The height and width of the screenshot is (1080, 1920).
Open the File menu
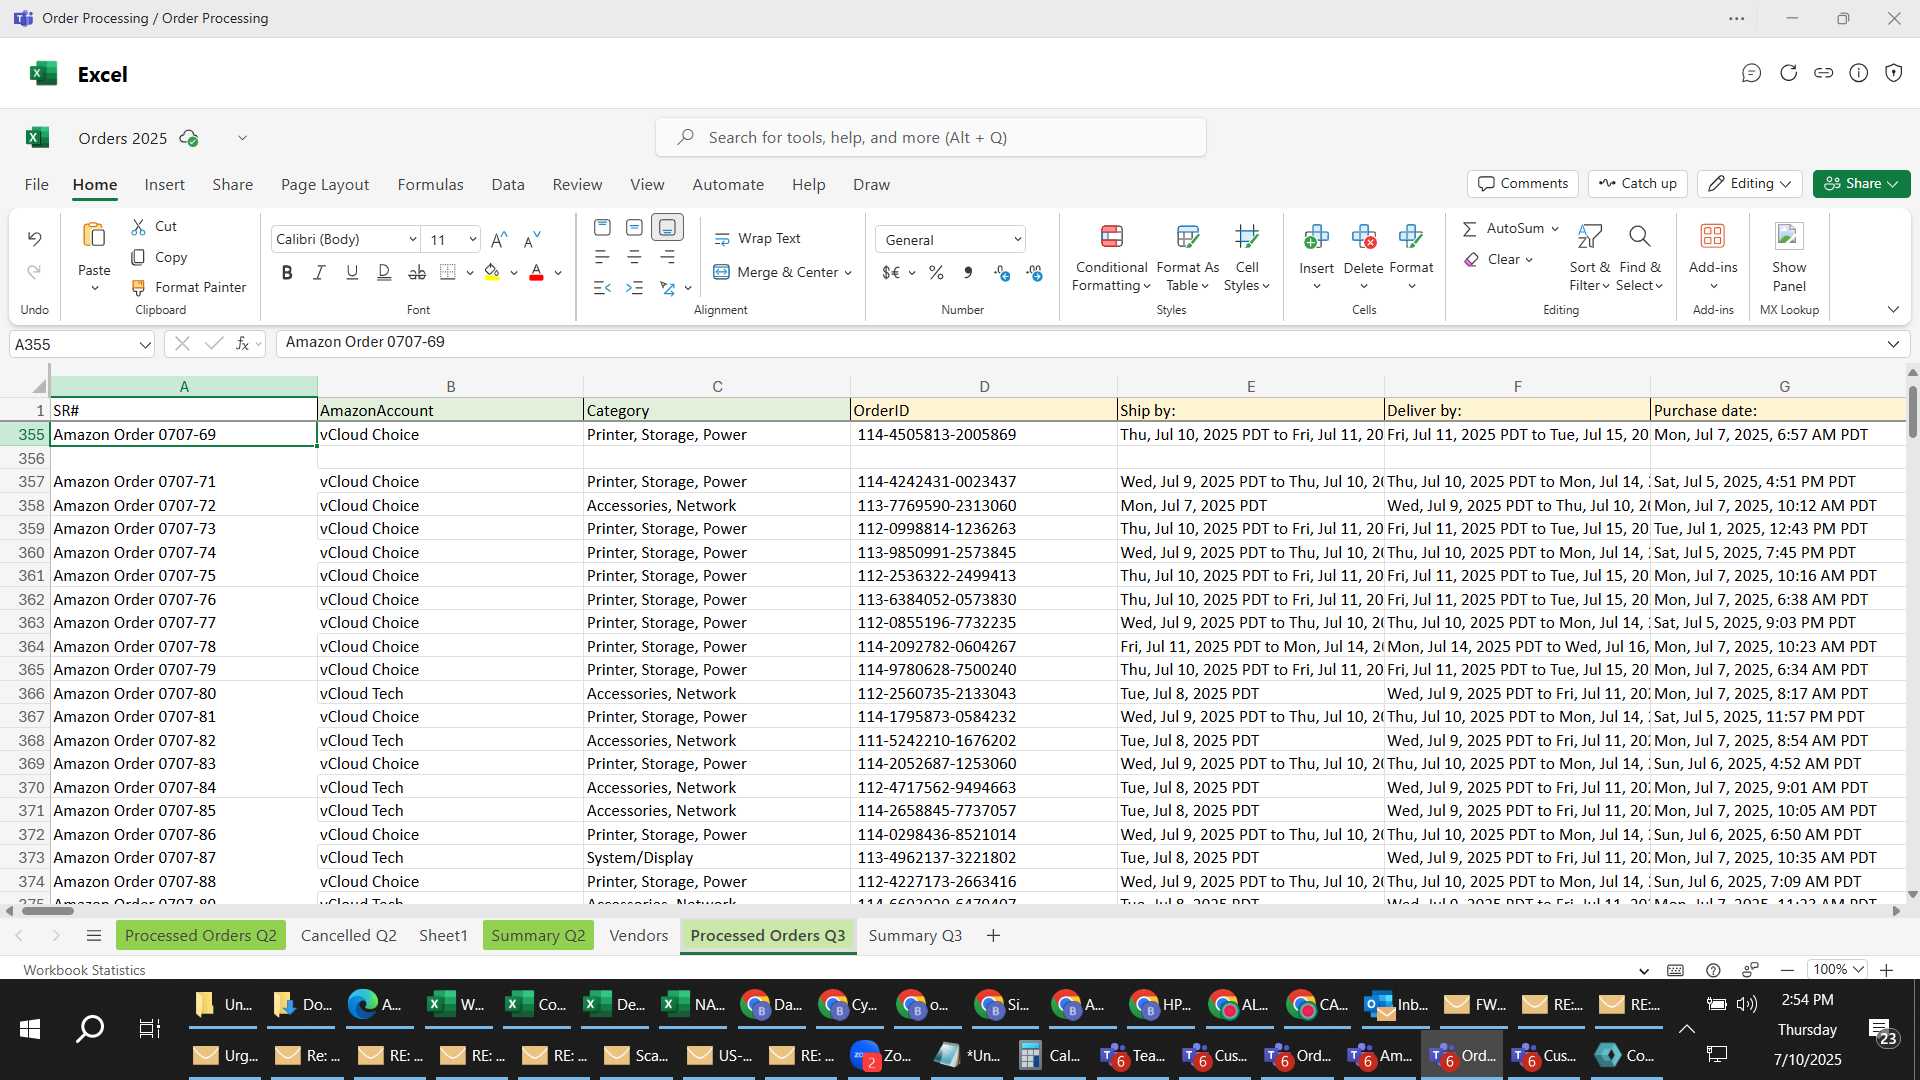[x=36, y=184]
